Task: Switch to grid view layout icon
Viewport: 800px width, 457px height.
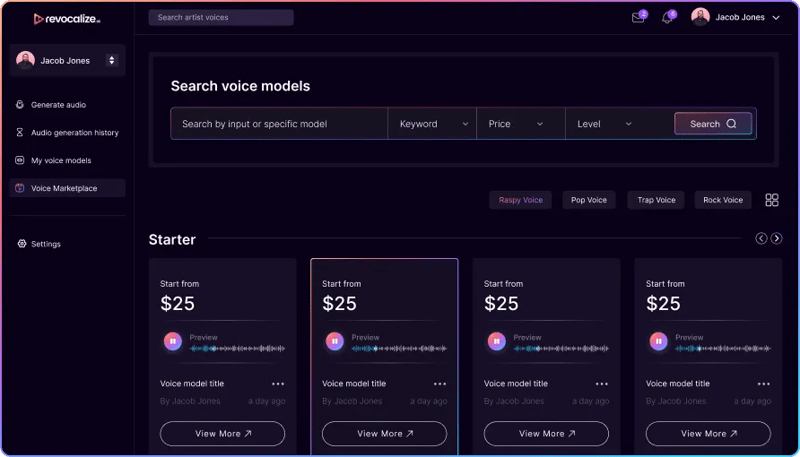Action: [772, 200]
